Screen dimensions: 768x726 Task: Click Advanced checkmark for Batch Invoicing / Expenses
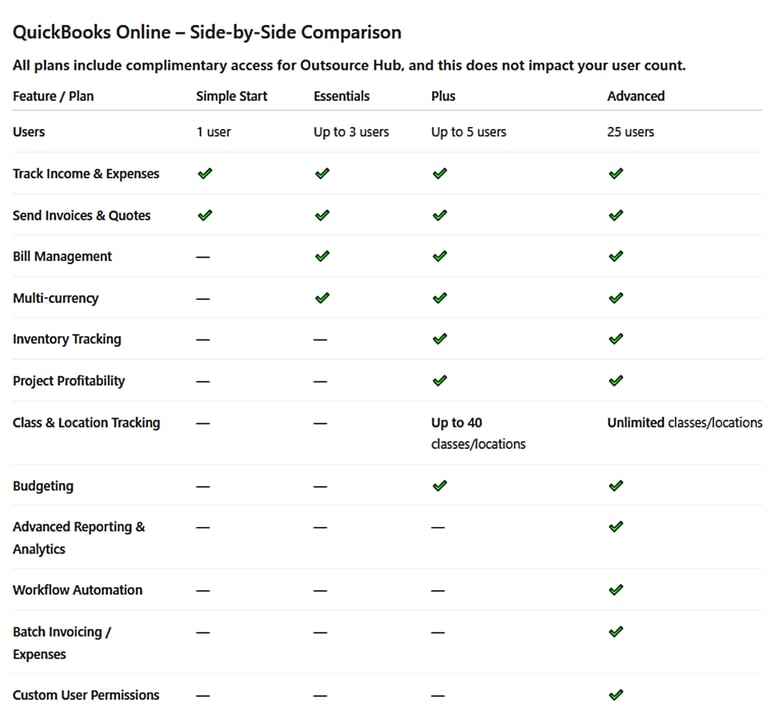[616, 632]
